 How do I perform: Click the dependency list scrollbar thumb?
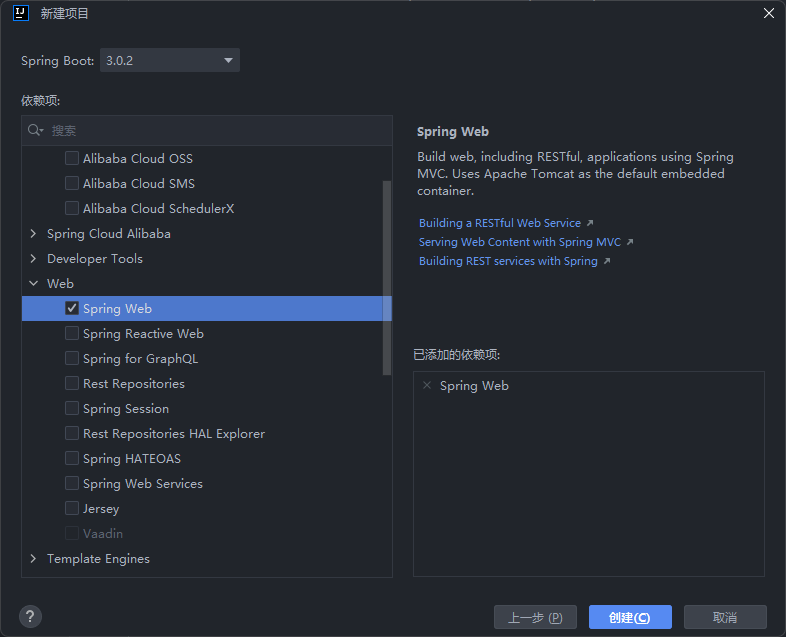(x=386, y=278)
